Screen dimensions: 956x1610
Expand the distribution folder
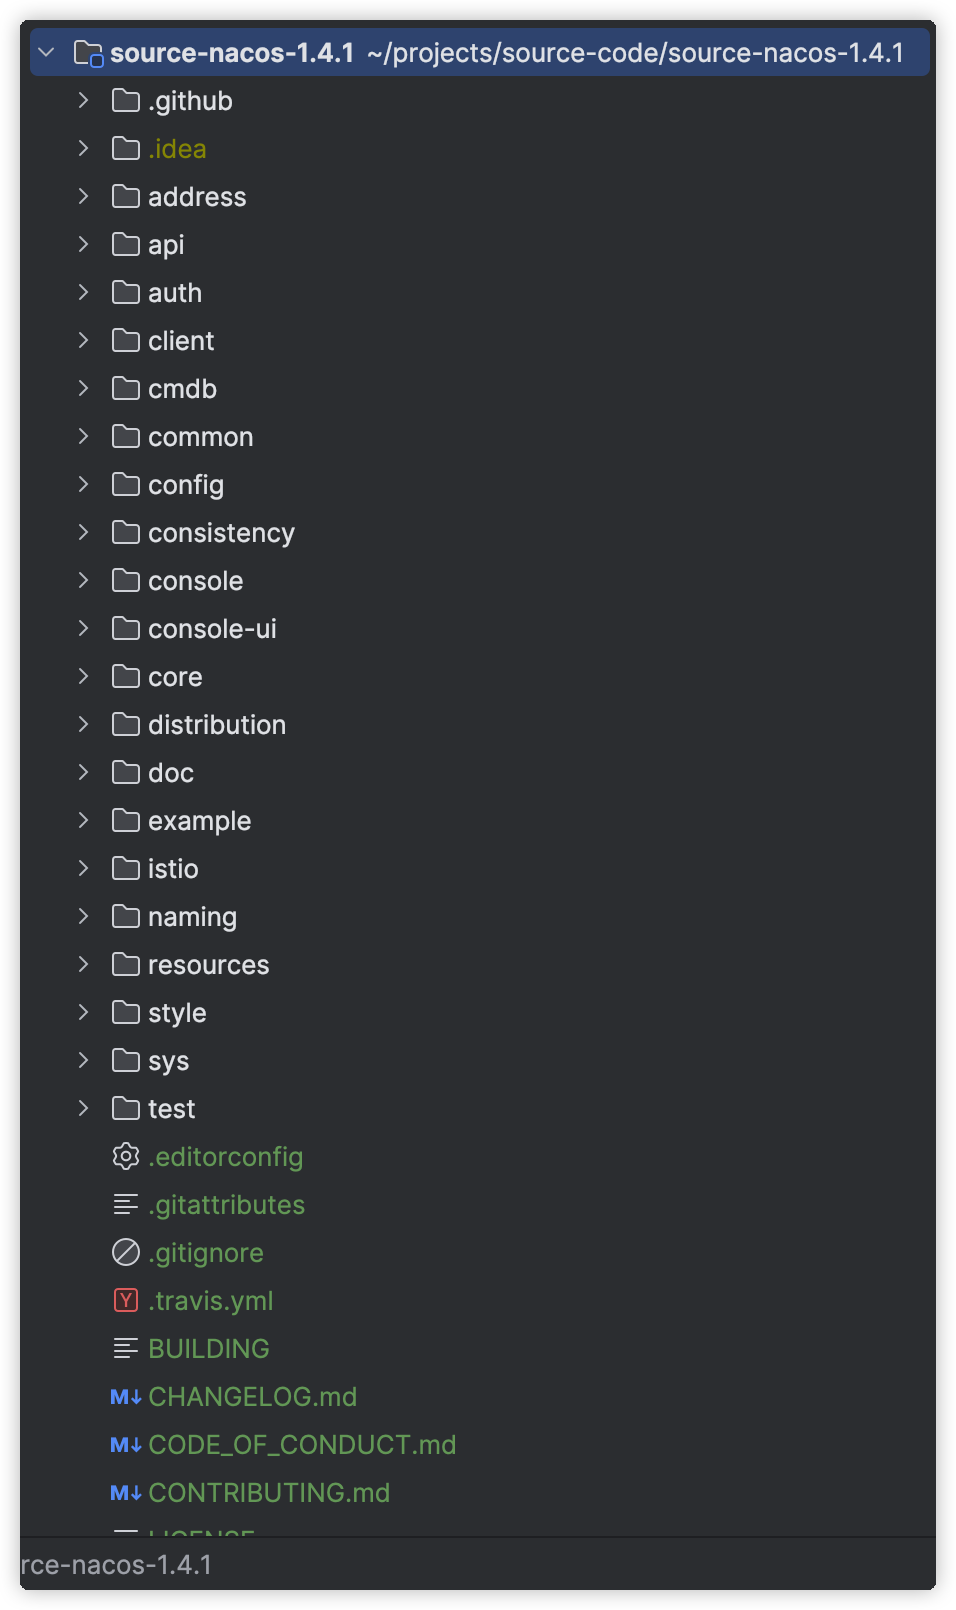pyautogui.click(x=83, y=724)
